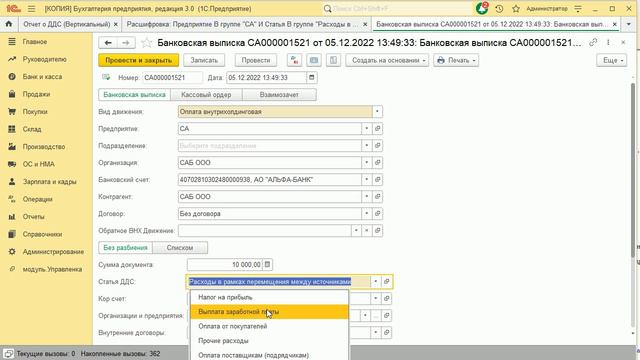Expand Подразделение dropdown arrow
640x360 pixels.
(367, 146)
